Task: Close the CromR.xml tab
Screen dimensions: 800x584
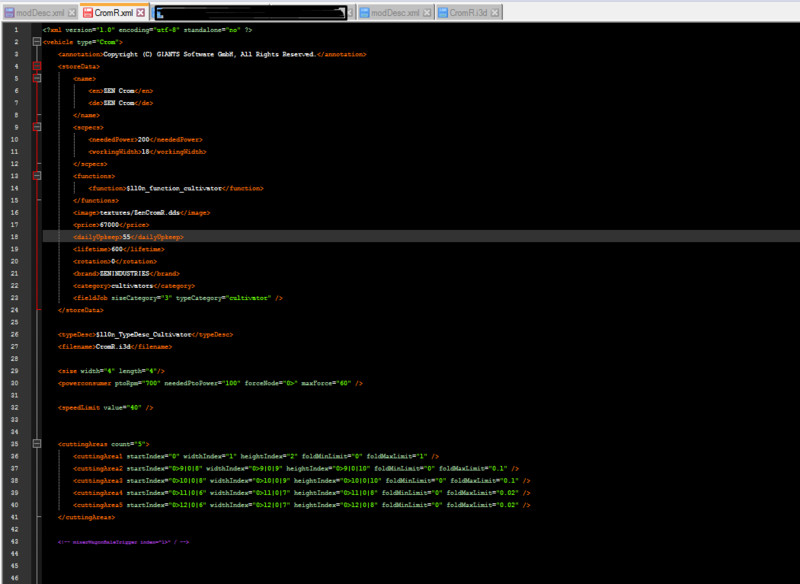Action: pyautogui.click(x=141, y=13)
